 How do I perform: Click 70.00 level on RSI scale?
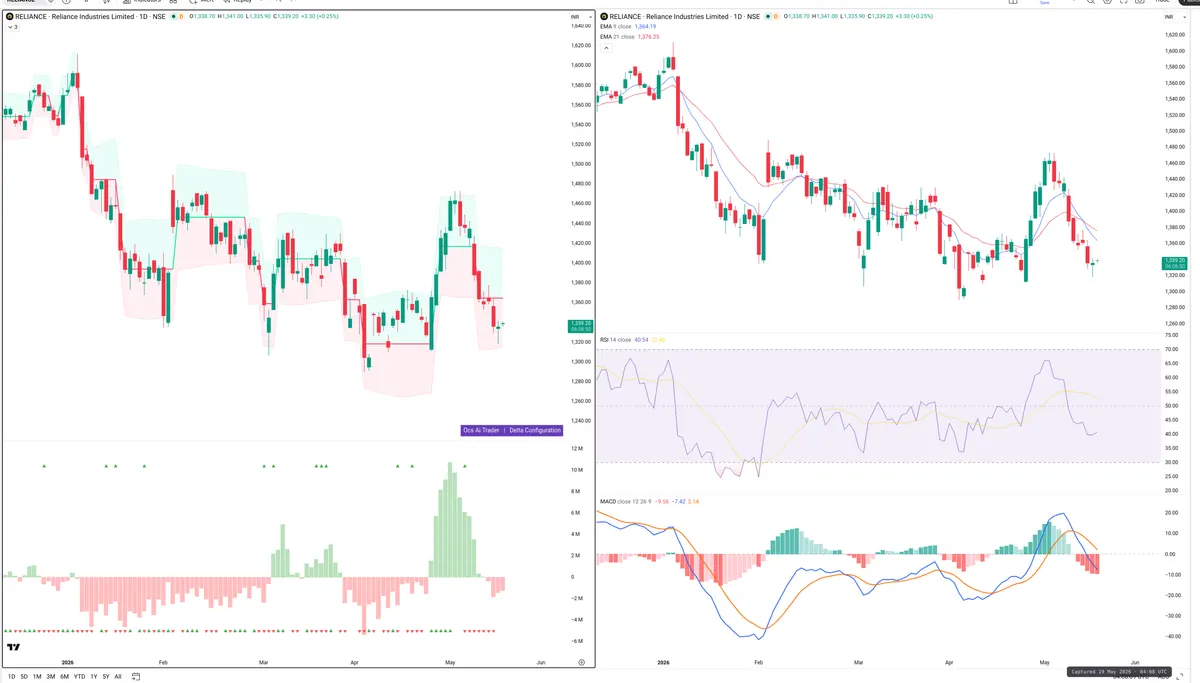(1172, 350)
